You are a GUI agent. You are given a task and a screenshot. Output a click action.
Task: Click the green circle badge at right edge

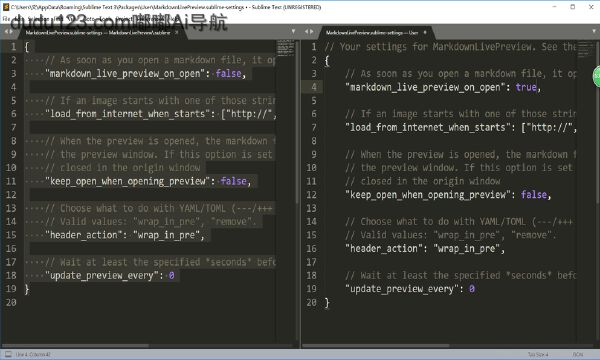click(x=596, y=76)
